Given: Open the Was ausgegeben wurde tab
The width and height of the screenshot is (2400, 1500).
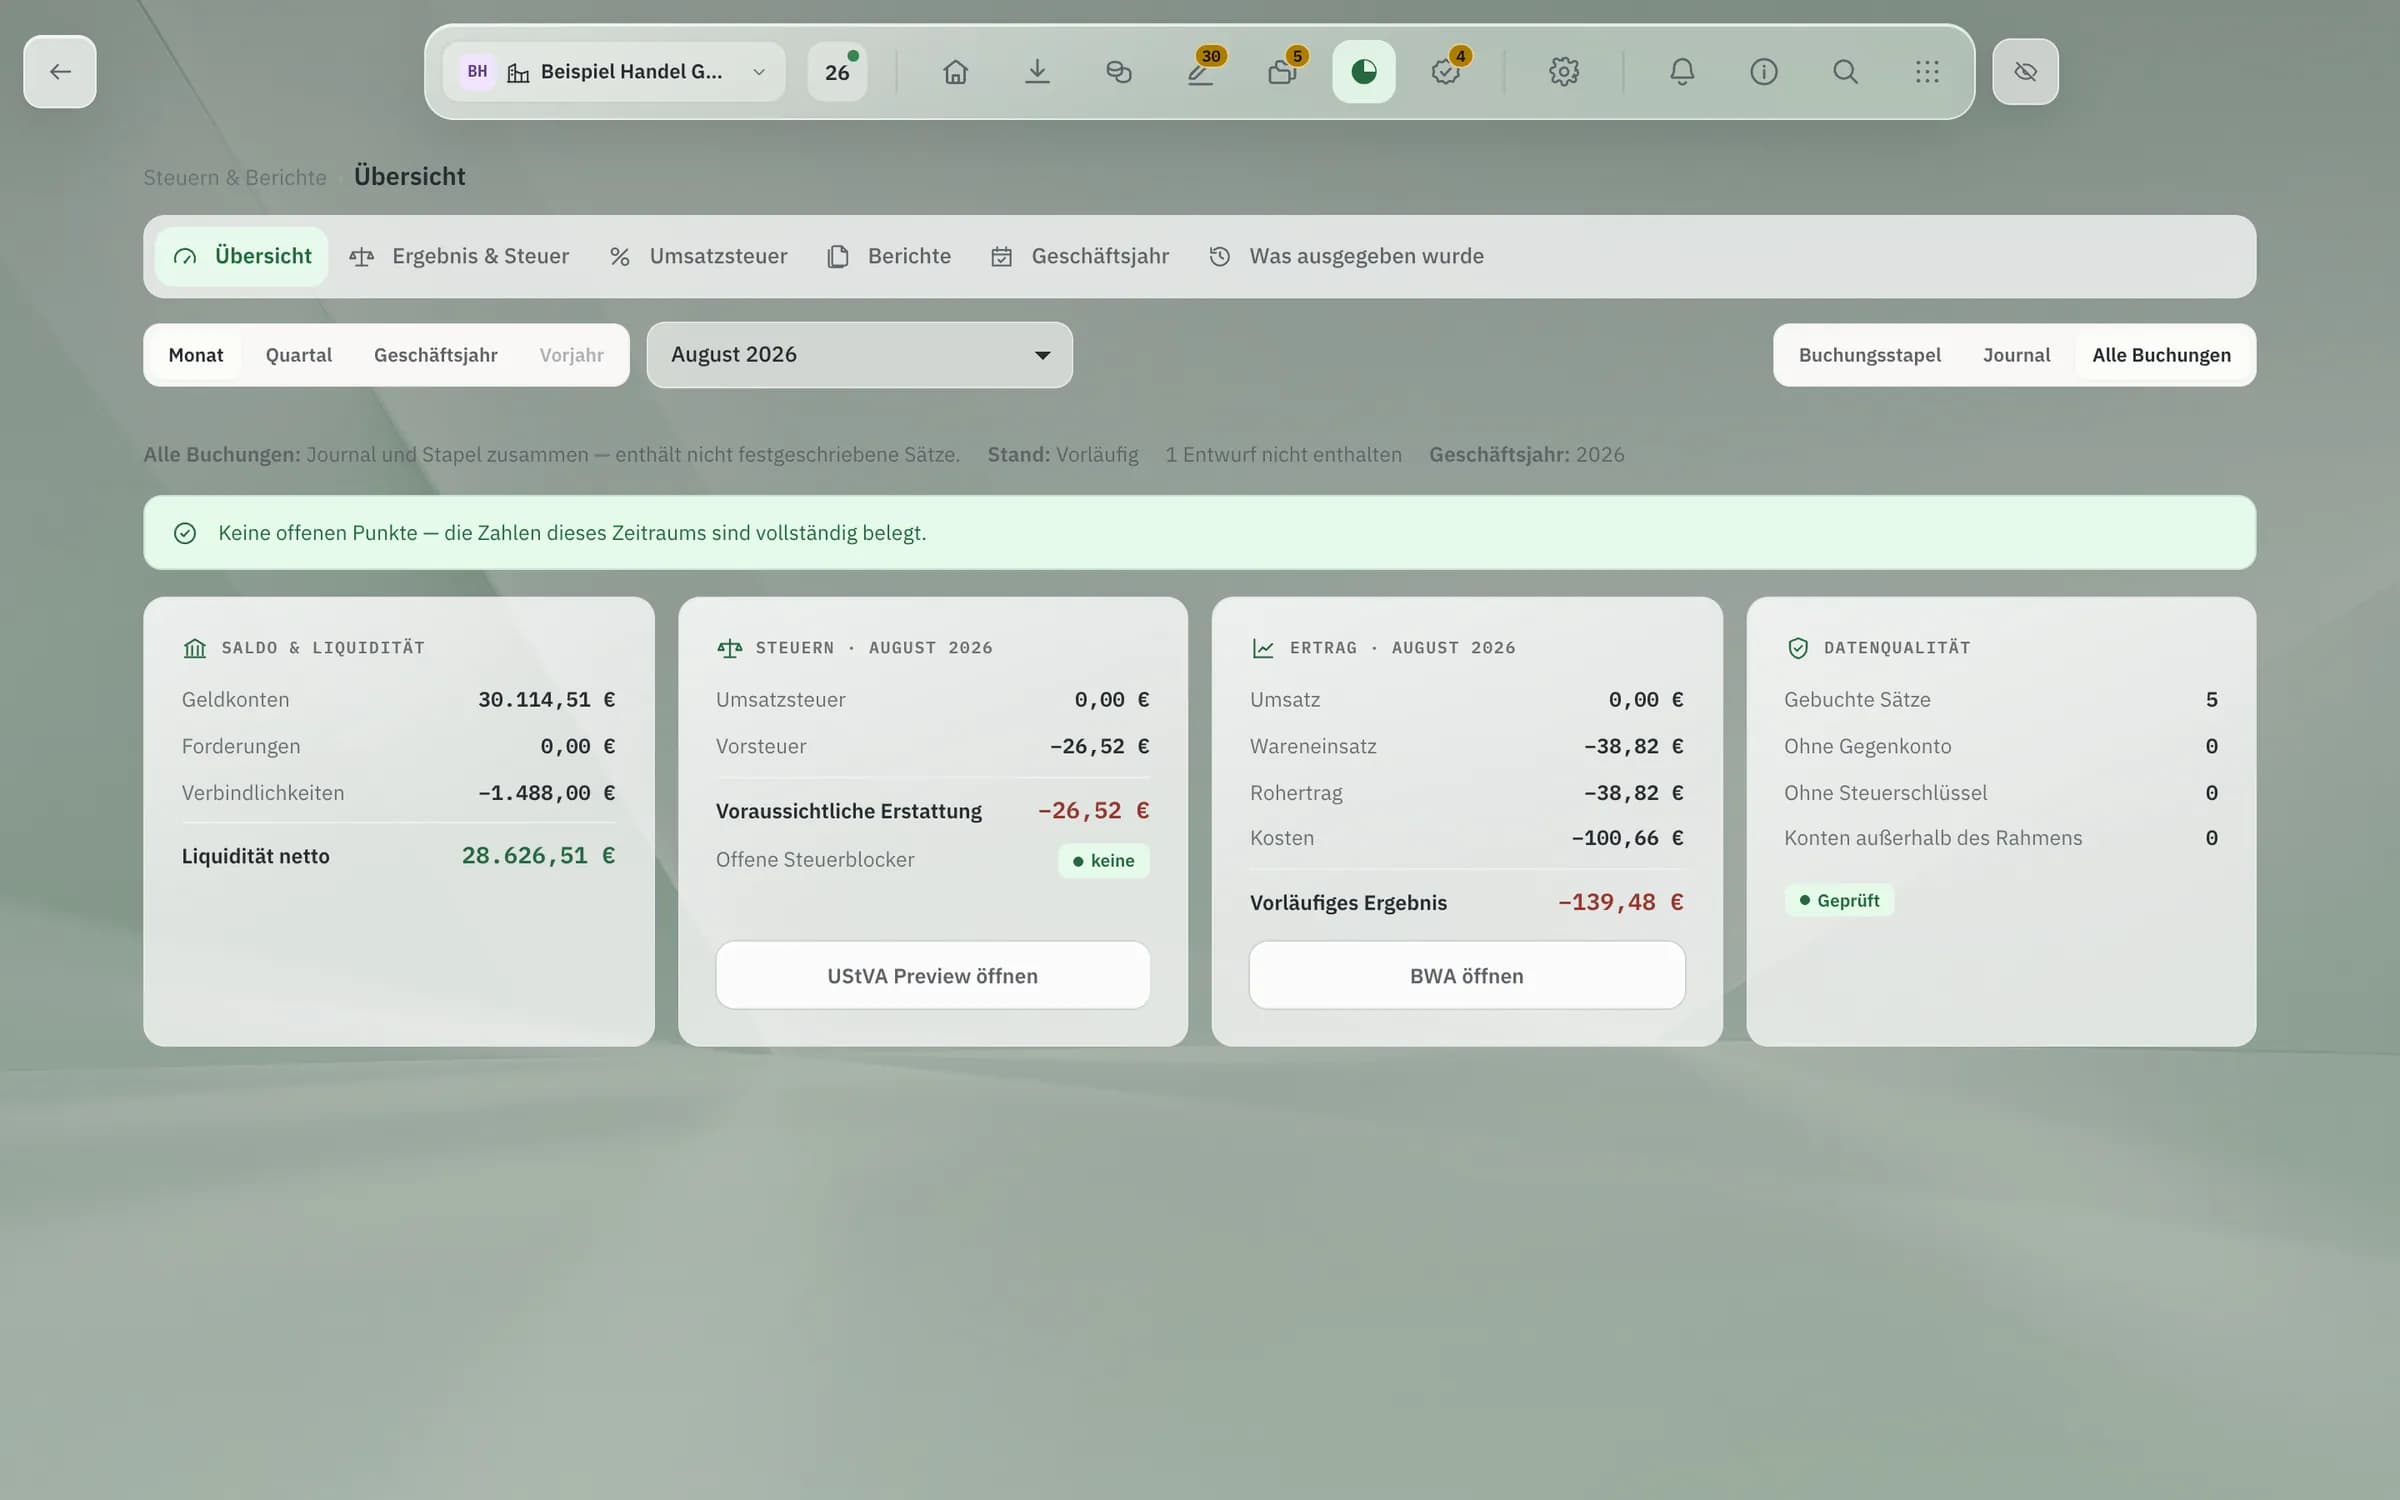Looking at the screenshot, I should pos(1347,256).
